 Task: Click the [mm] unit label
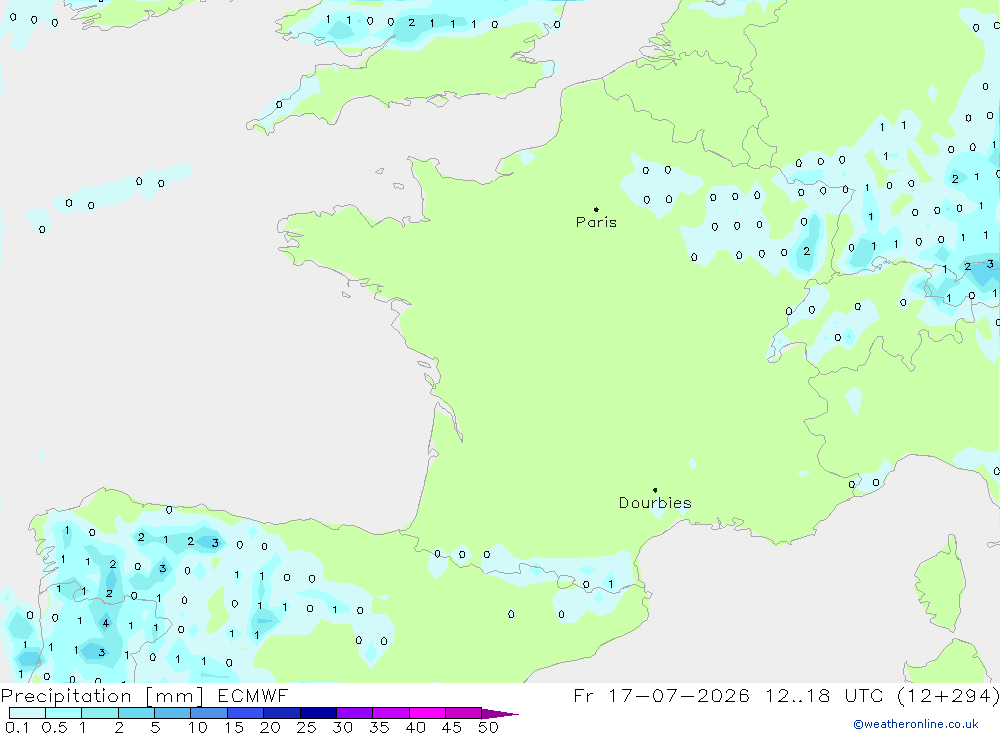[x=174, y=695]
